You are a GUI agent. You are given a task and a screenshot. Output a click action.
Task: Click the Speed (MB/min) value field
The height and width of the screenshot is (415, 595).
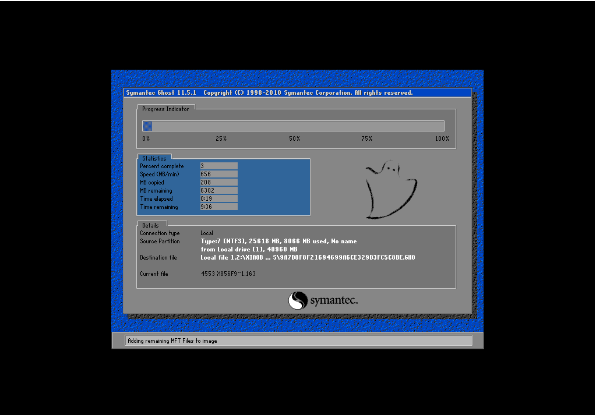pos(219,174)
